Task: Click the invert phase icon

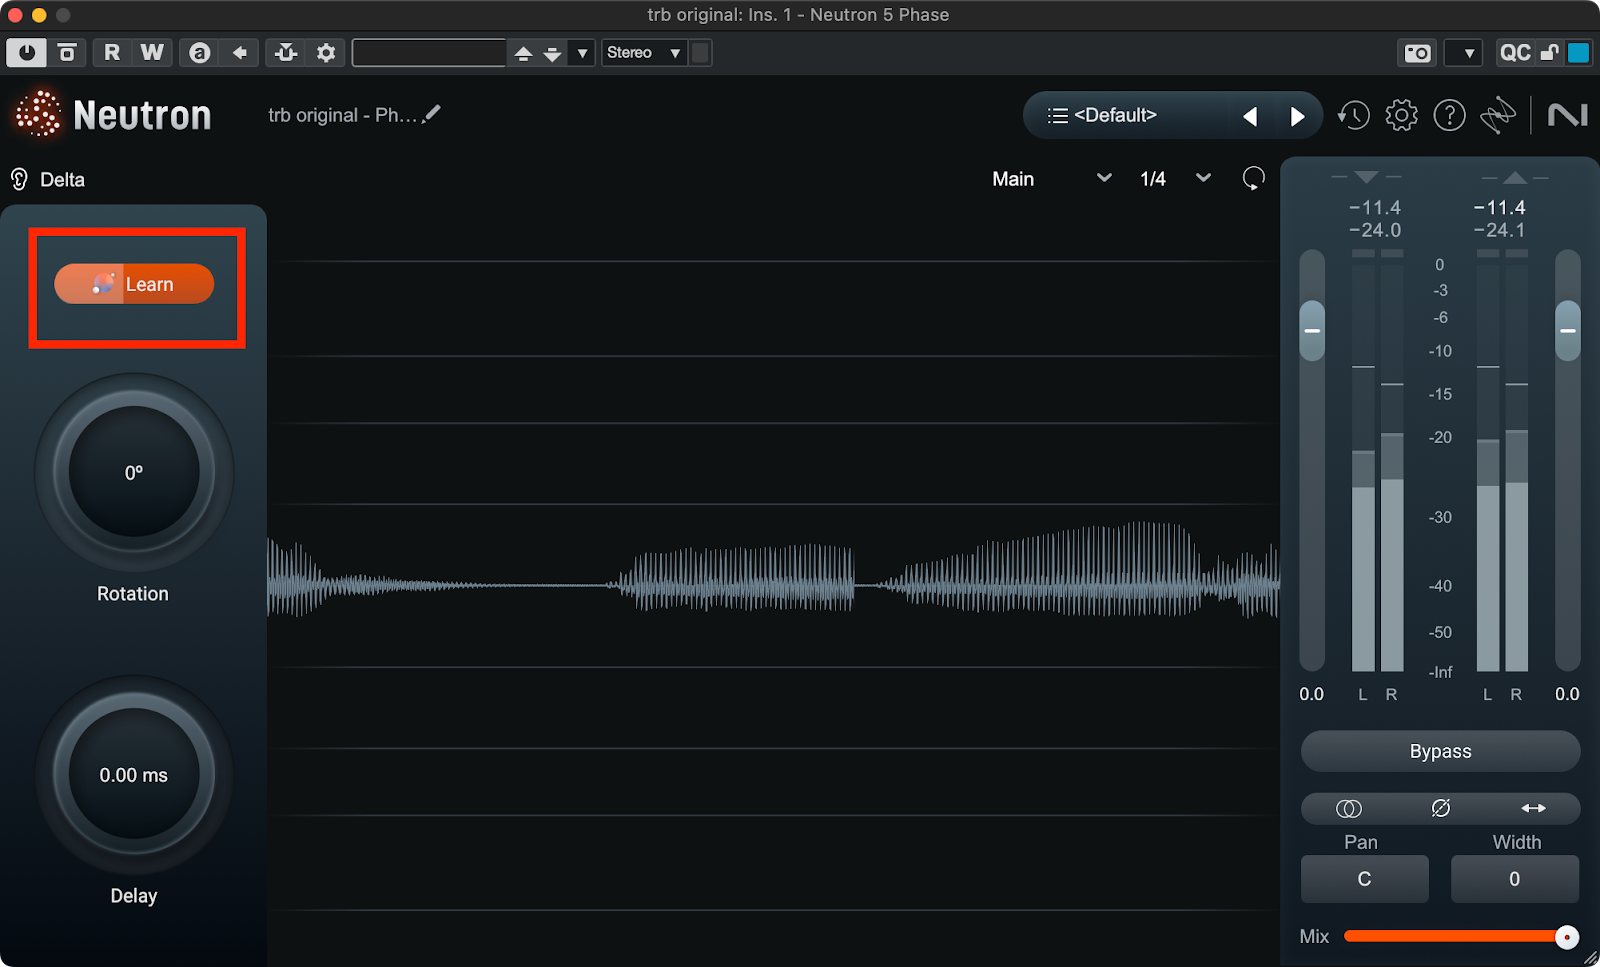Action: (x=1440, y=808)
